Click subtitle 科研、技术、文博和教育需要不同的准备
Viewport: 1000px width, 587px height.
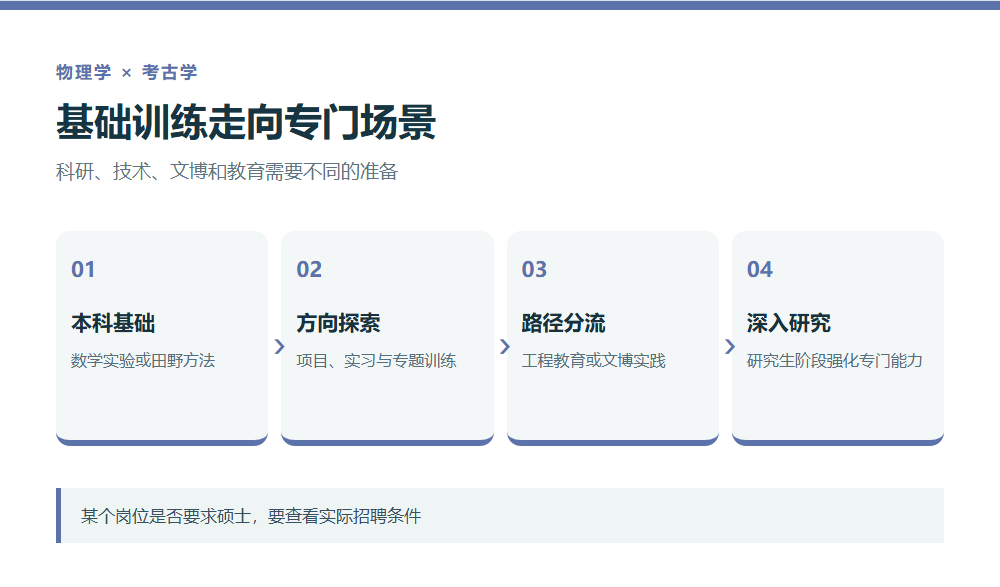tap(227, 171)
